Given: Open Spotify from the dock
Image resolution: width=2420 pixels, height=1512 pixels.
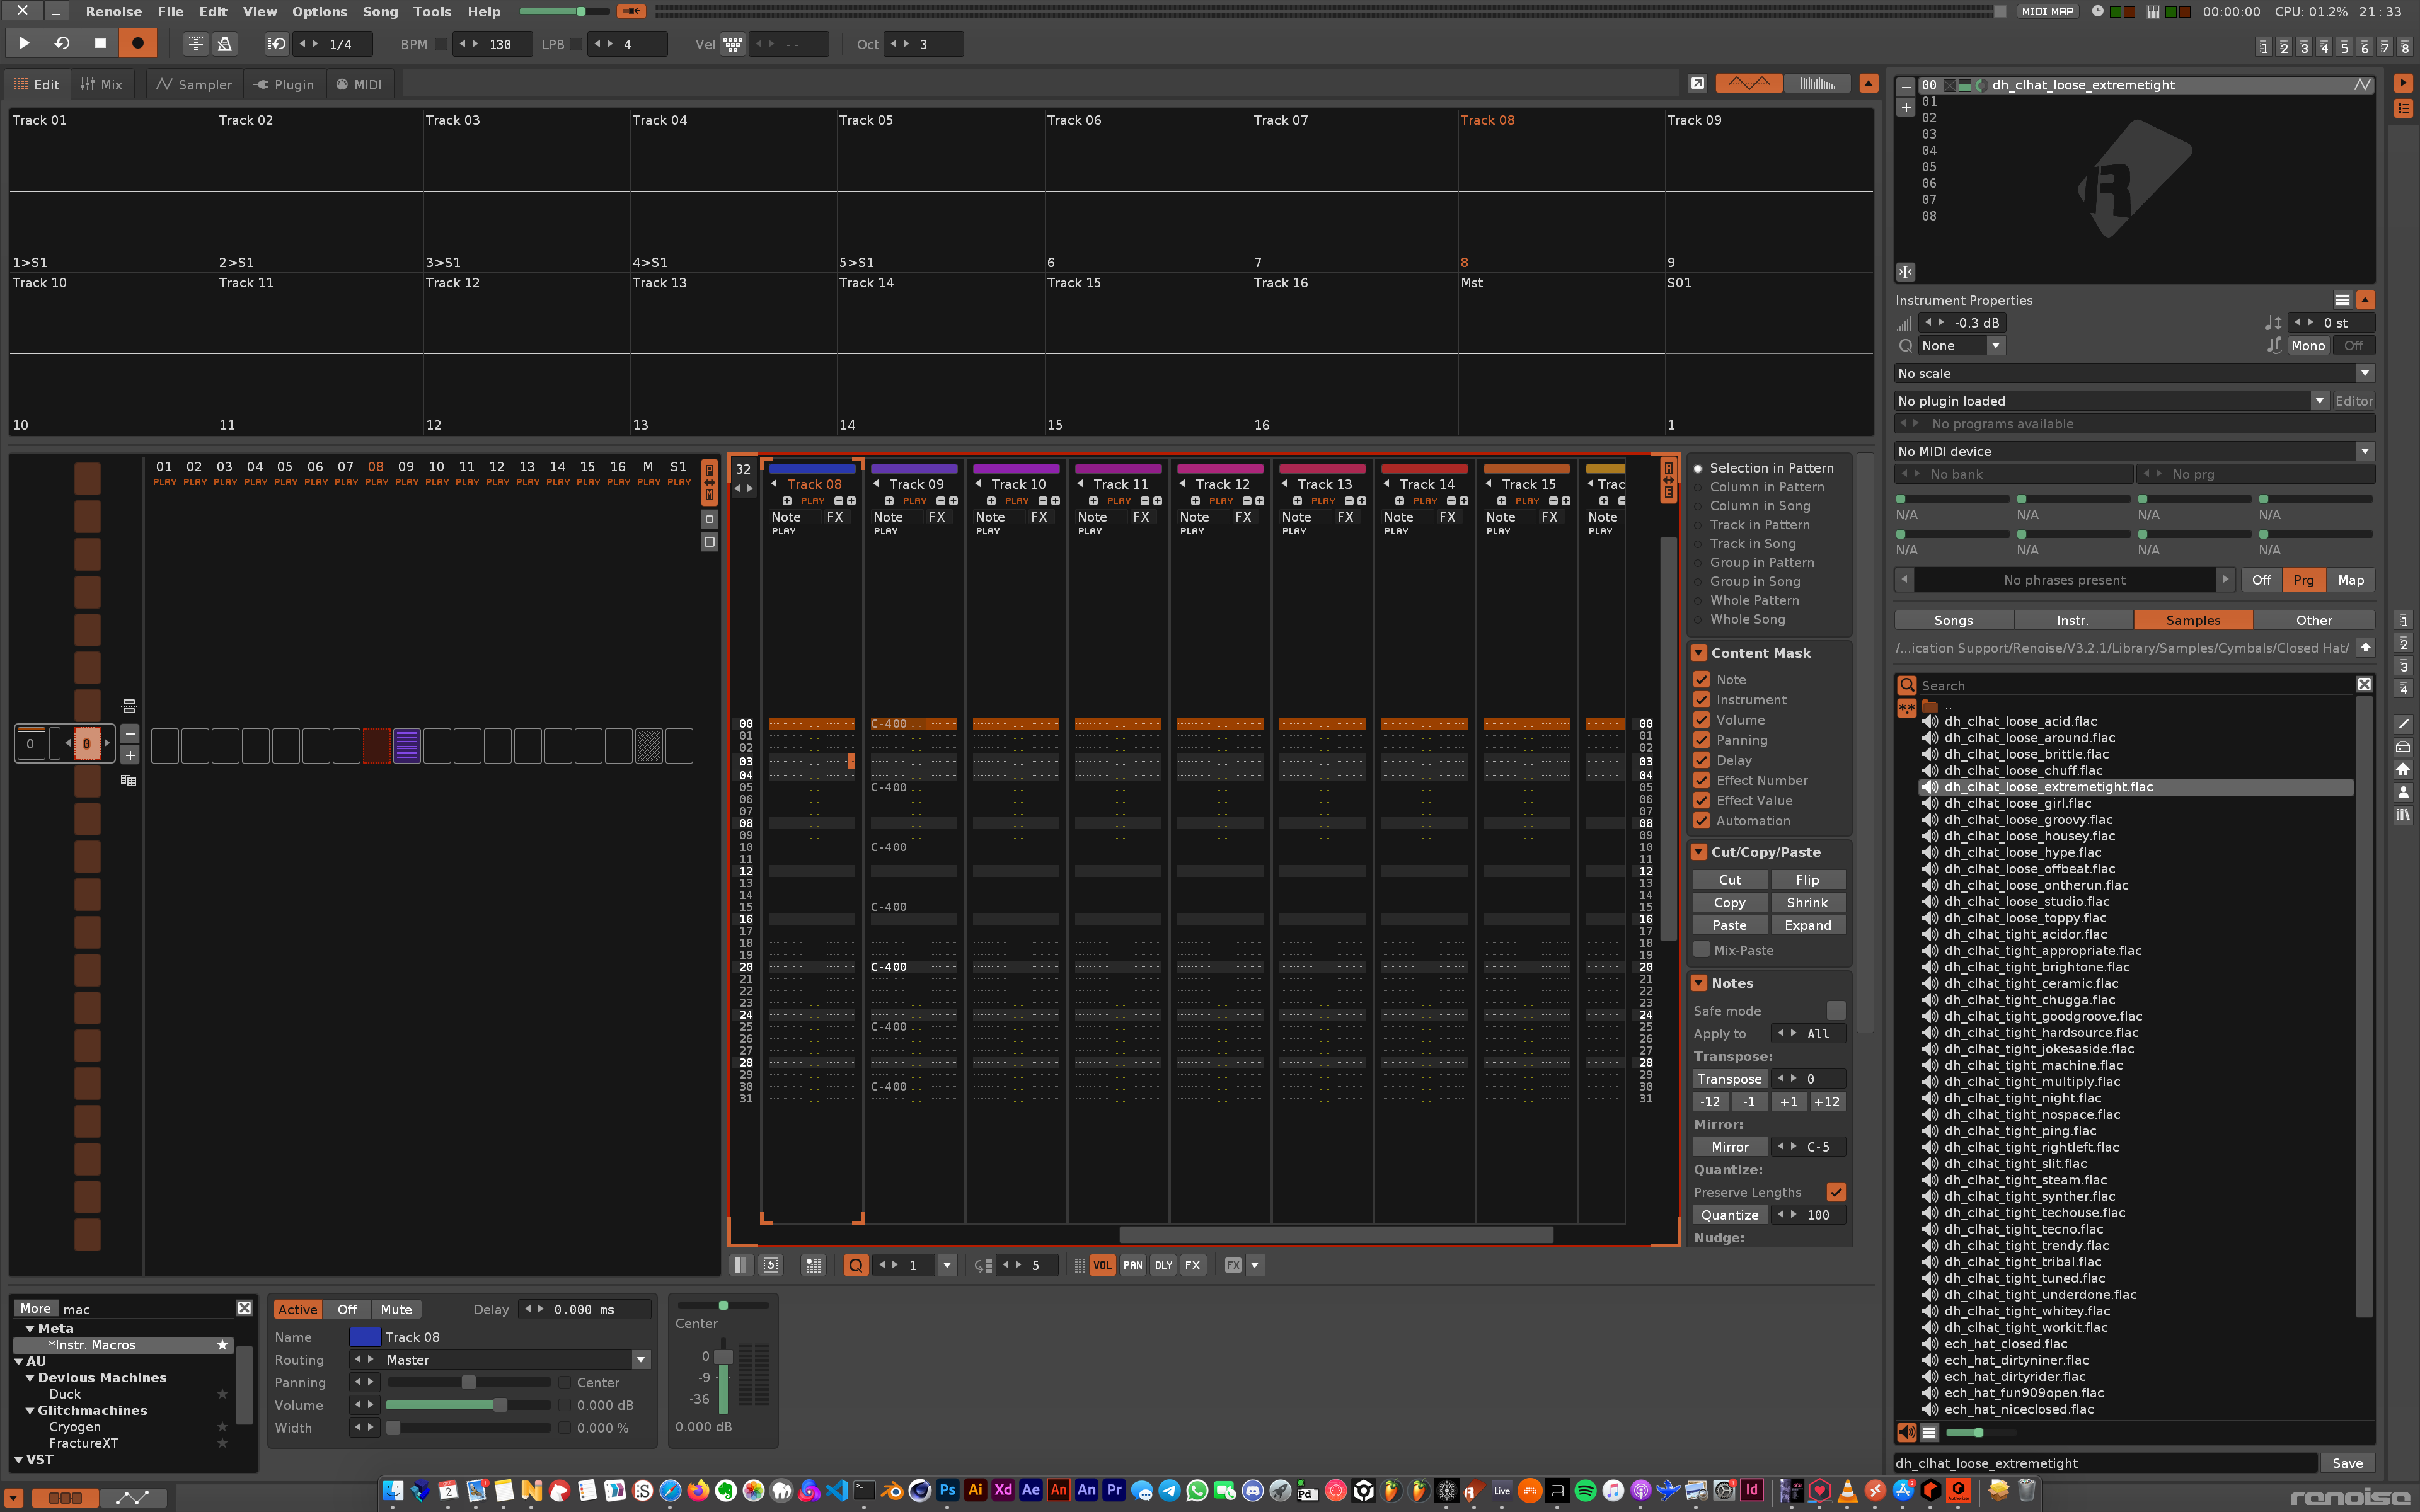Looking at the screenshot, I should [1585, 1491].
